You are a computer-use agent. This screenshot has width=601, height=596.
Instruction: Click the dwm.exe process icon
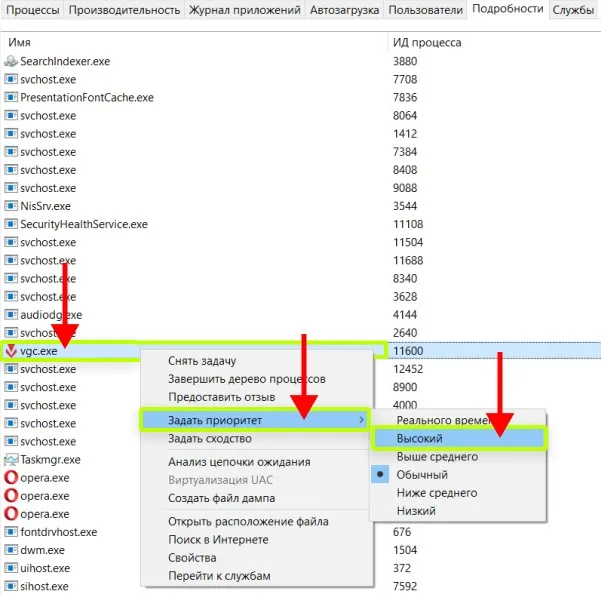[x=11, y=550]
